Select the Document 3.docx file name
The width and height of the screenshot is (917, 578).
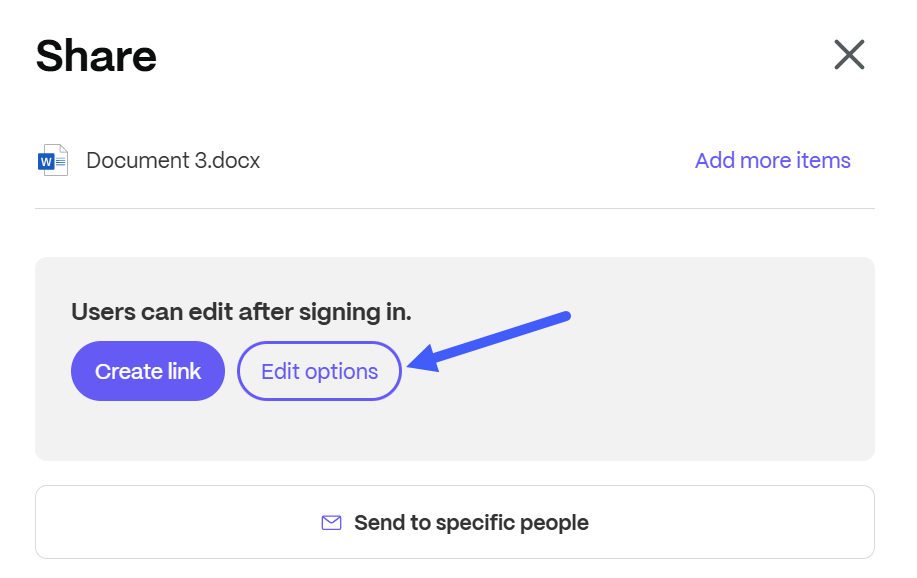(x=173, y=160)
